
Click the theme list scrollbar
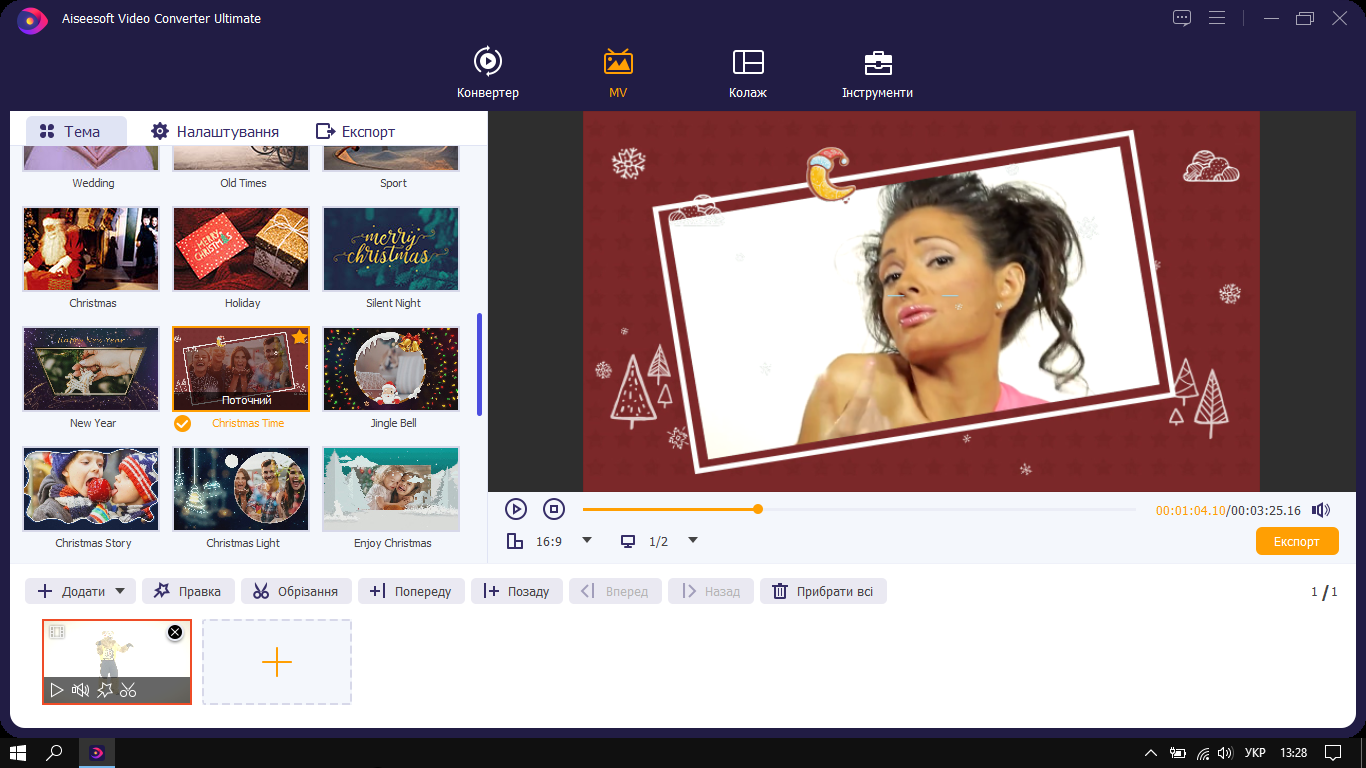tap(480, 364)
